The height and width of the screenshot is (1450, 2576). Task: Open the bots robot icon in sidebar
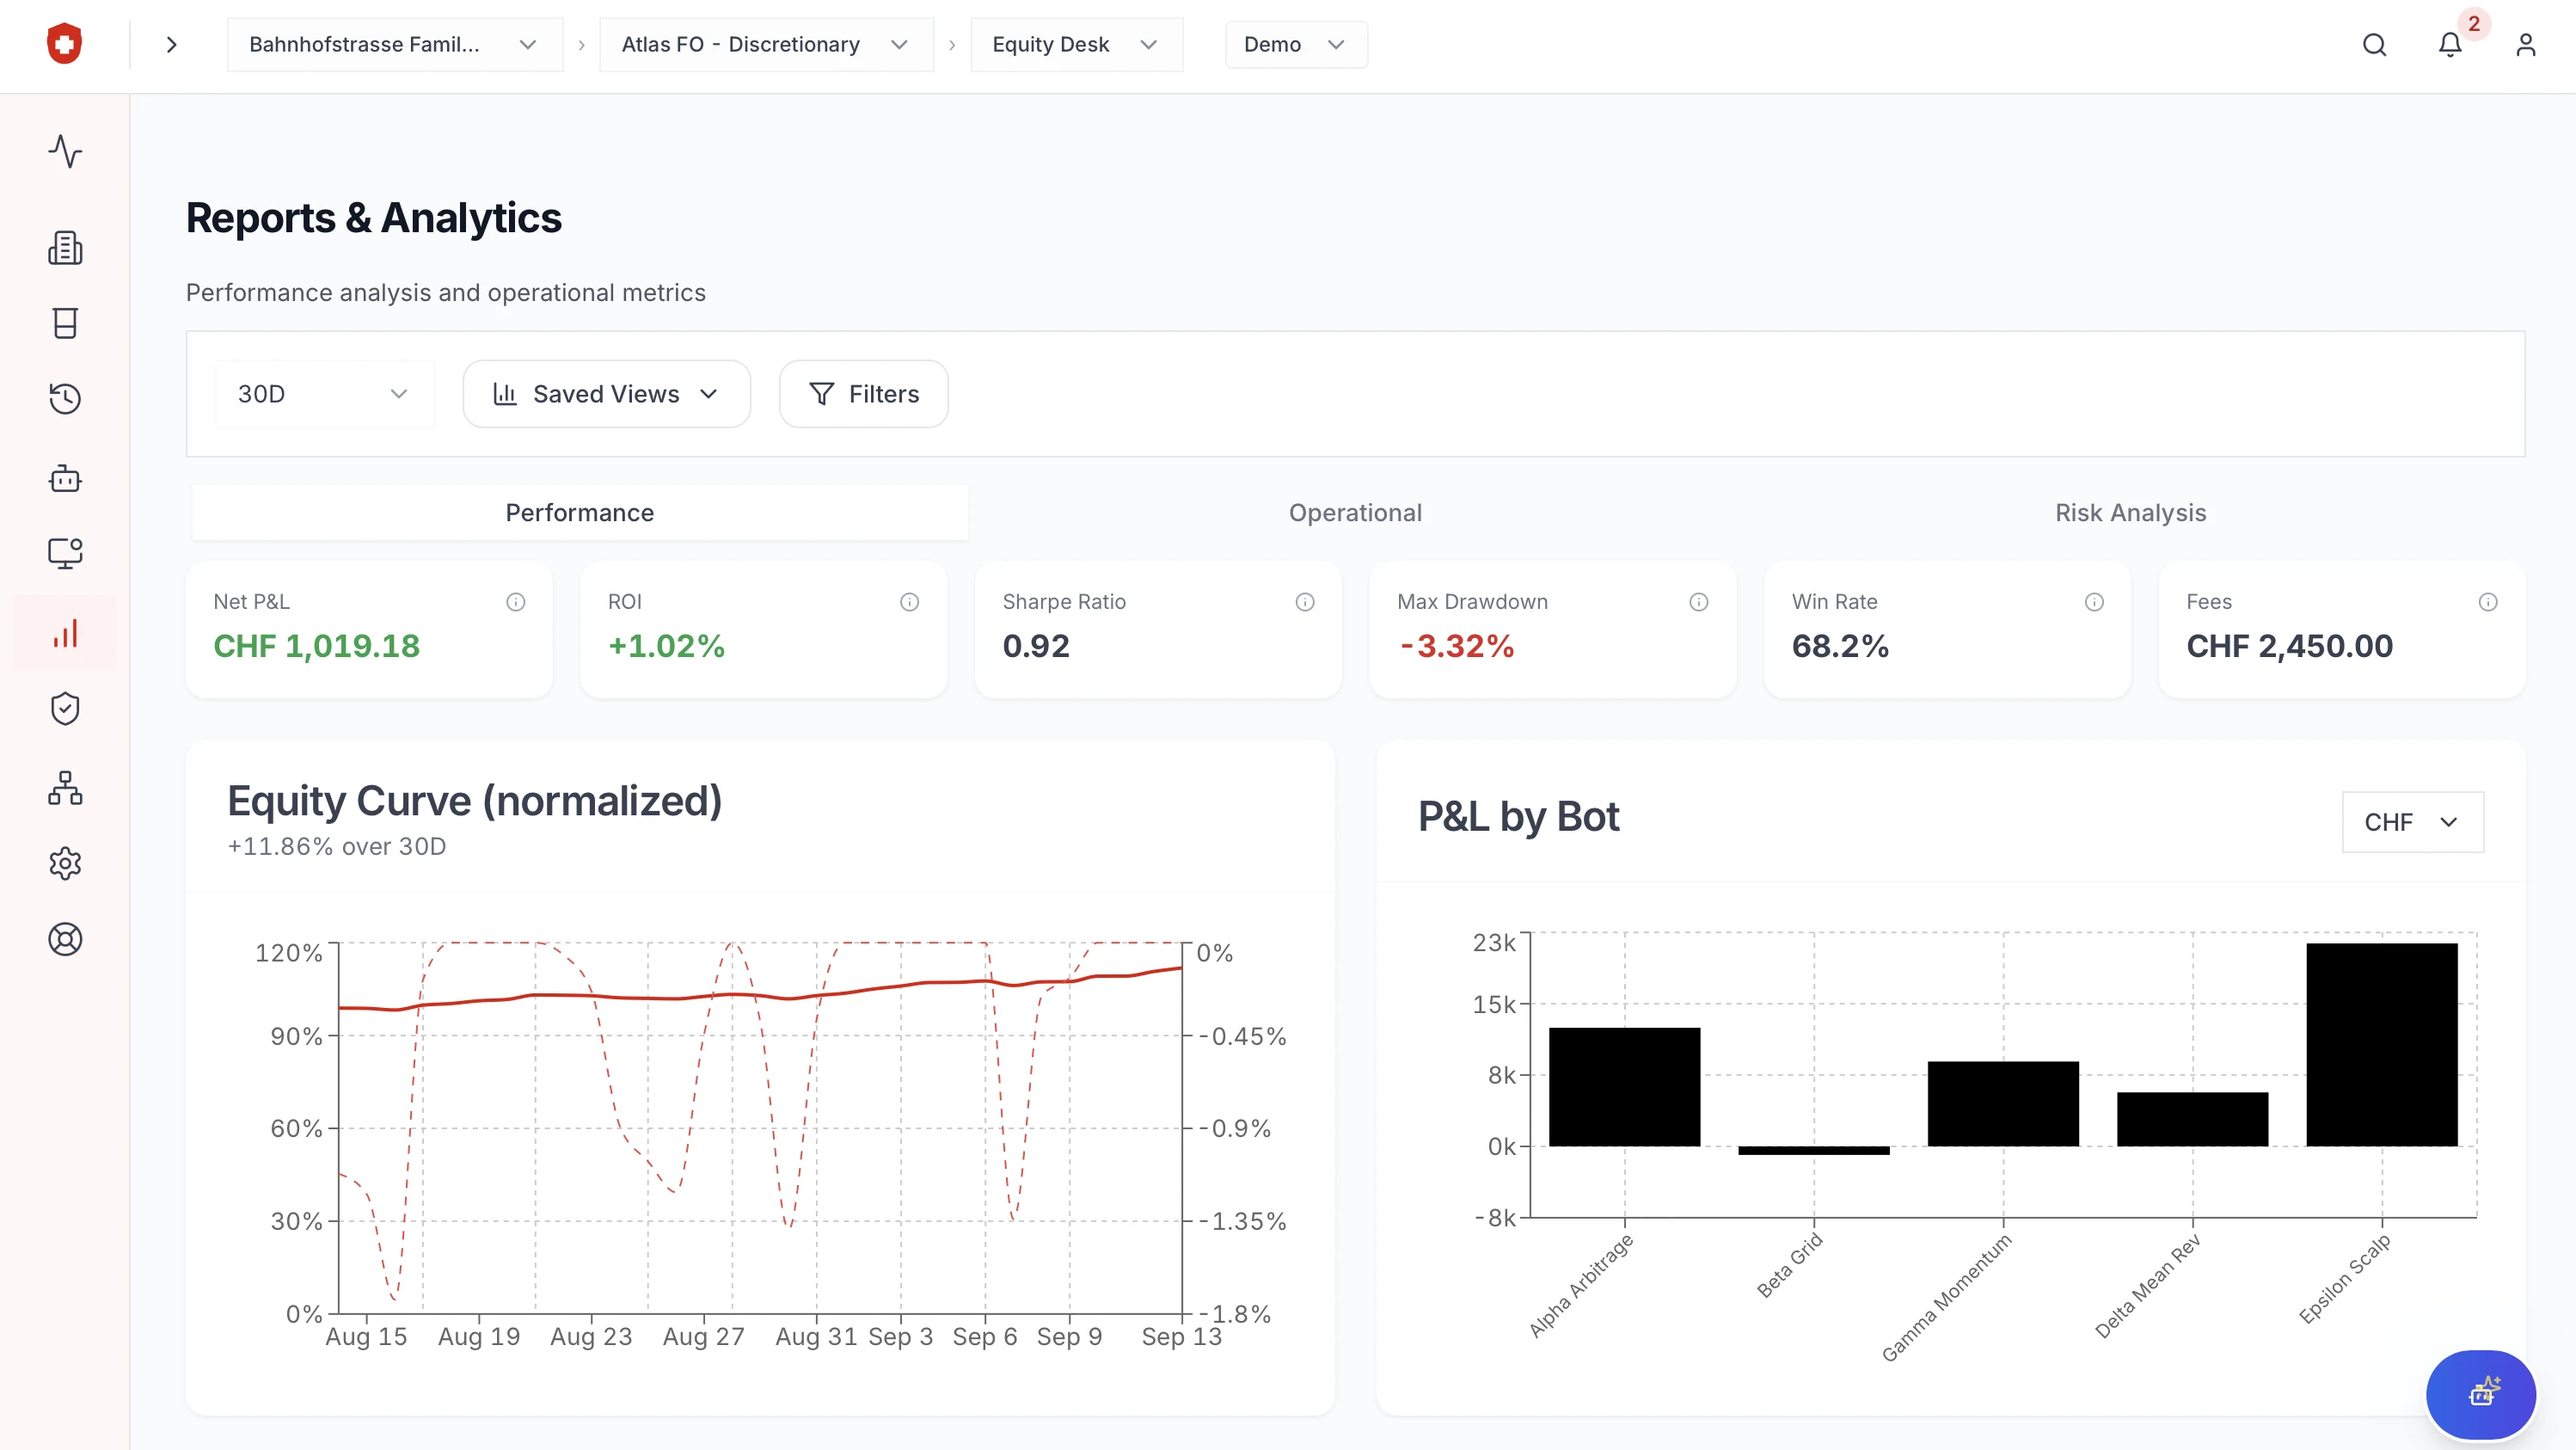pyautogui.click(x=65, y=479)
